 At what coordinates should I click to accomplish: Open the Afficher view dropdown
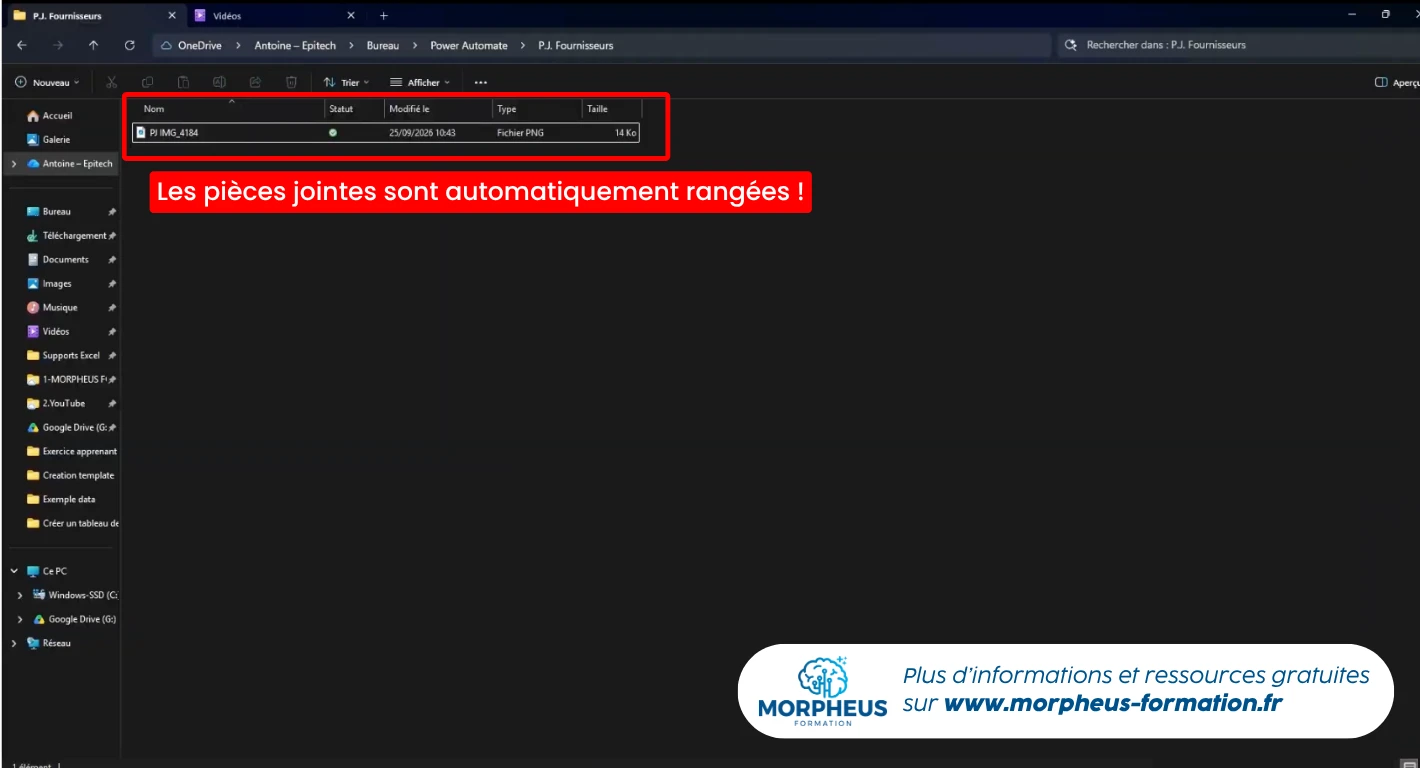[420, 82]
